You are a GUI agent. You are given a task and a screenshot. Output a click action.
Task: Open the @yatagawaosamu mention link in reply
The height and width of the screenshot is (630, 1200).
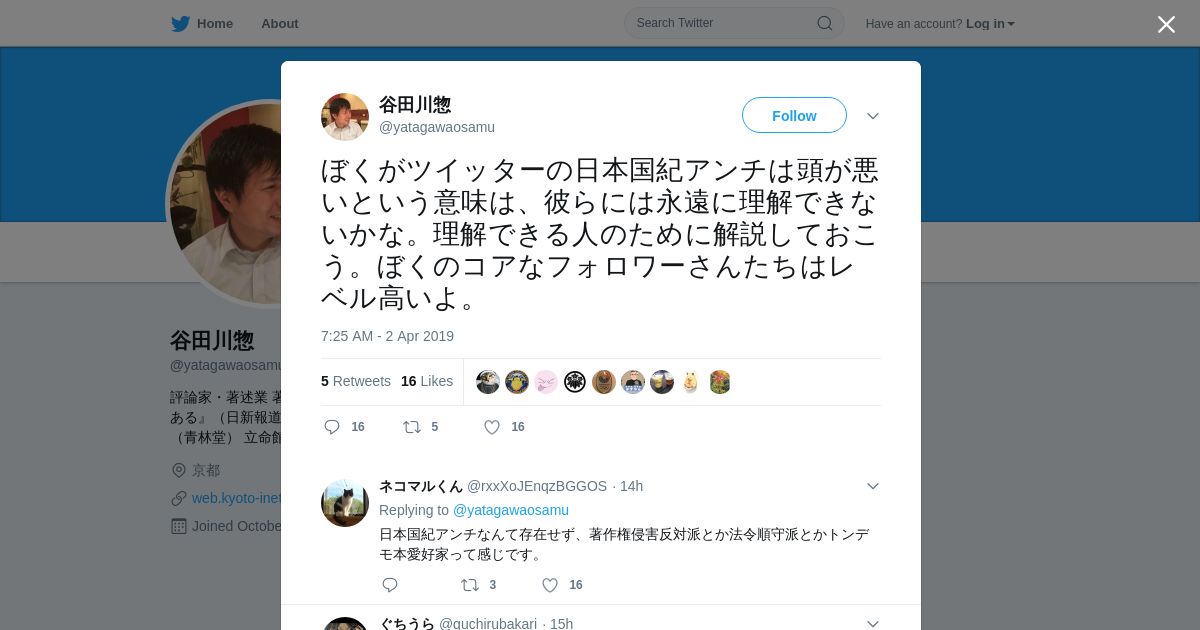pyautogui.click(x=511, y=510)
